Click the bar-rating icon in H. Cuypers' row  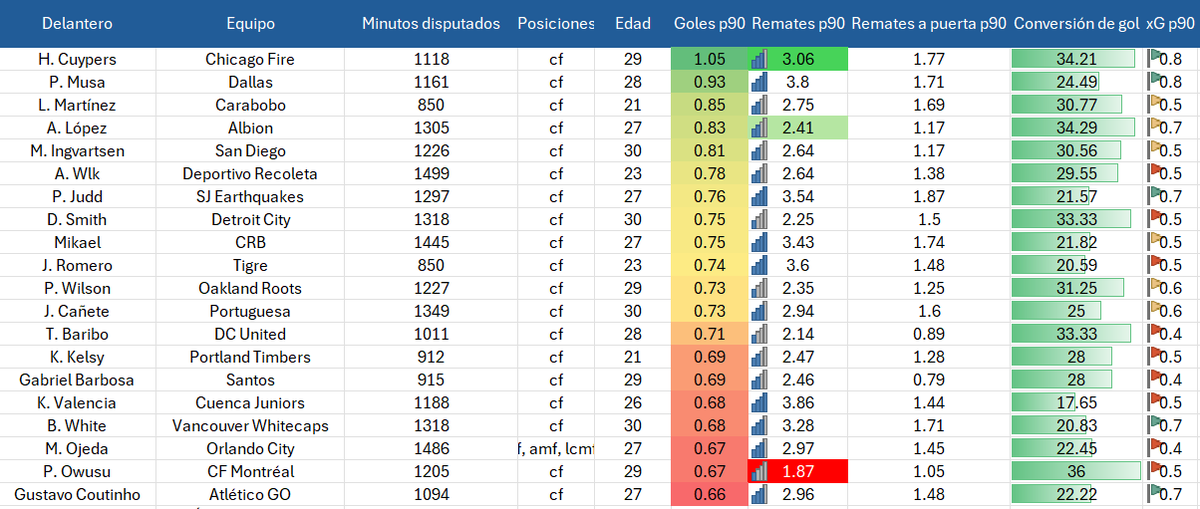coord(758,59)
